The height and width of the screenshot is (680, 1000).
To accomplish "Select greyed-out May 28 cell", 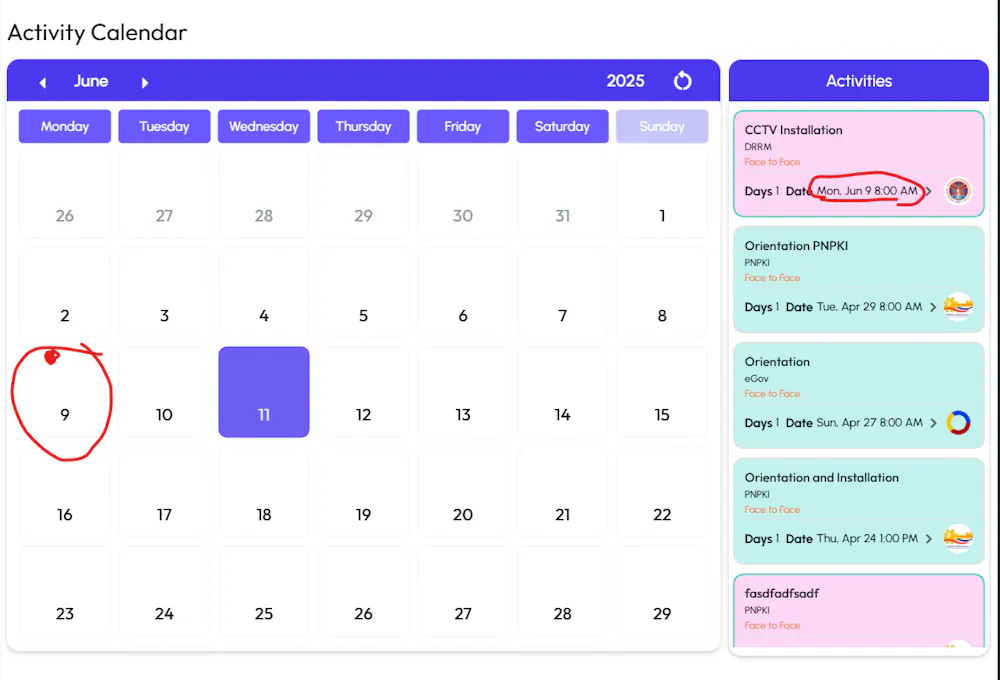I will pos(263,193).
